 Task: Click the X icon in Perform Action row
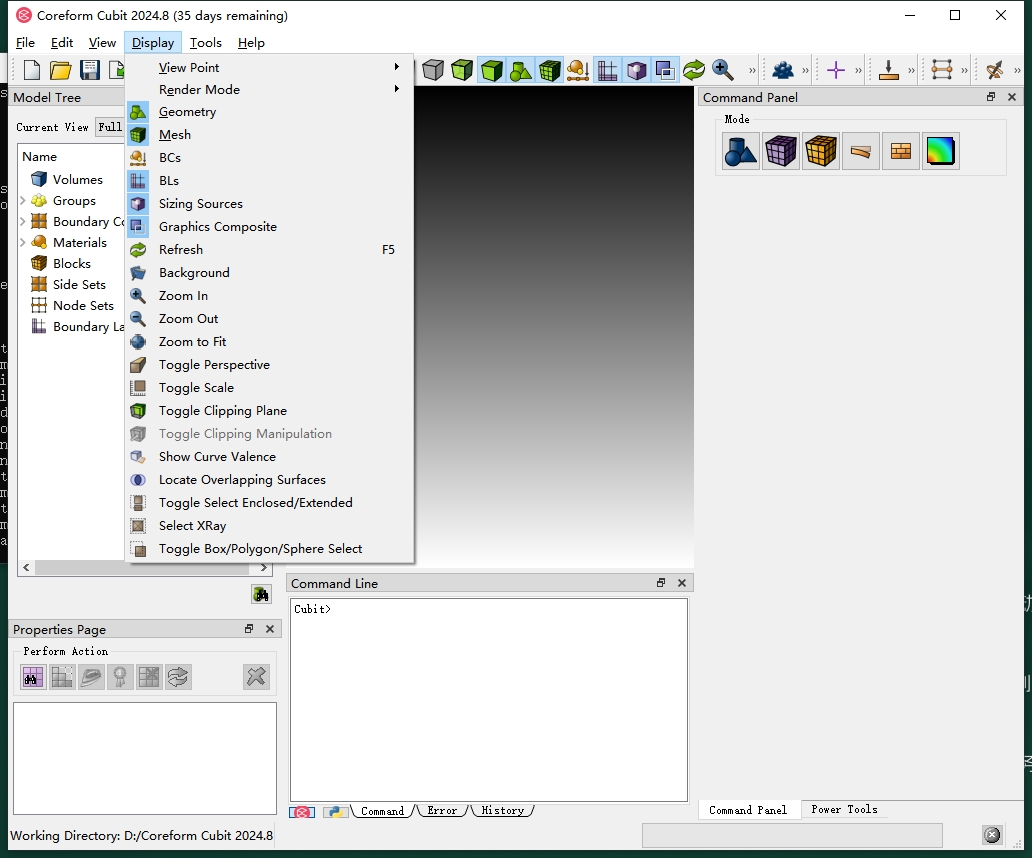click(x=256, y=676)
